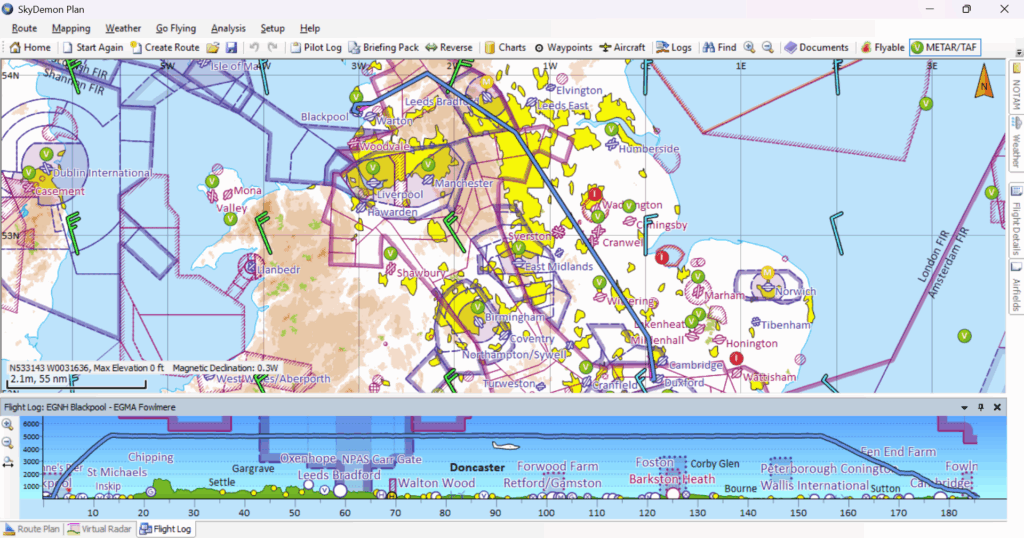Expand the toolbar overflow arrow
1024x538 pixels.
[1019, 52]
